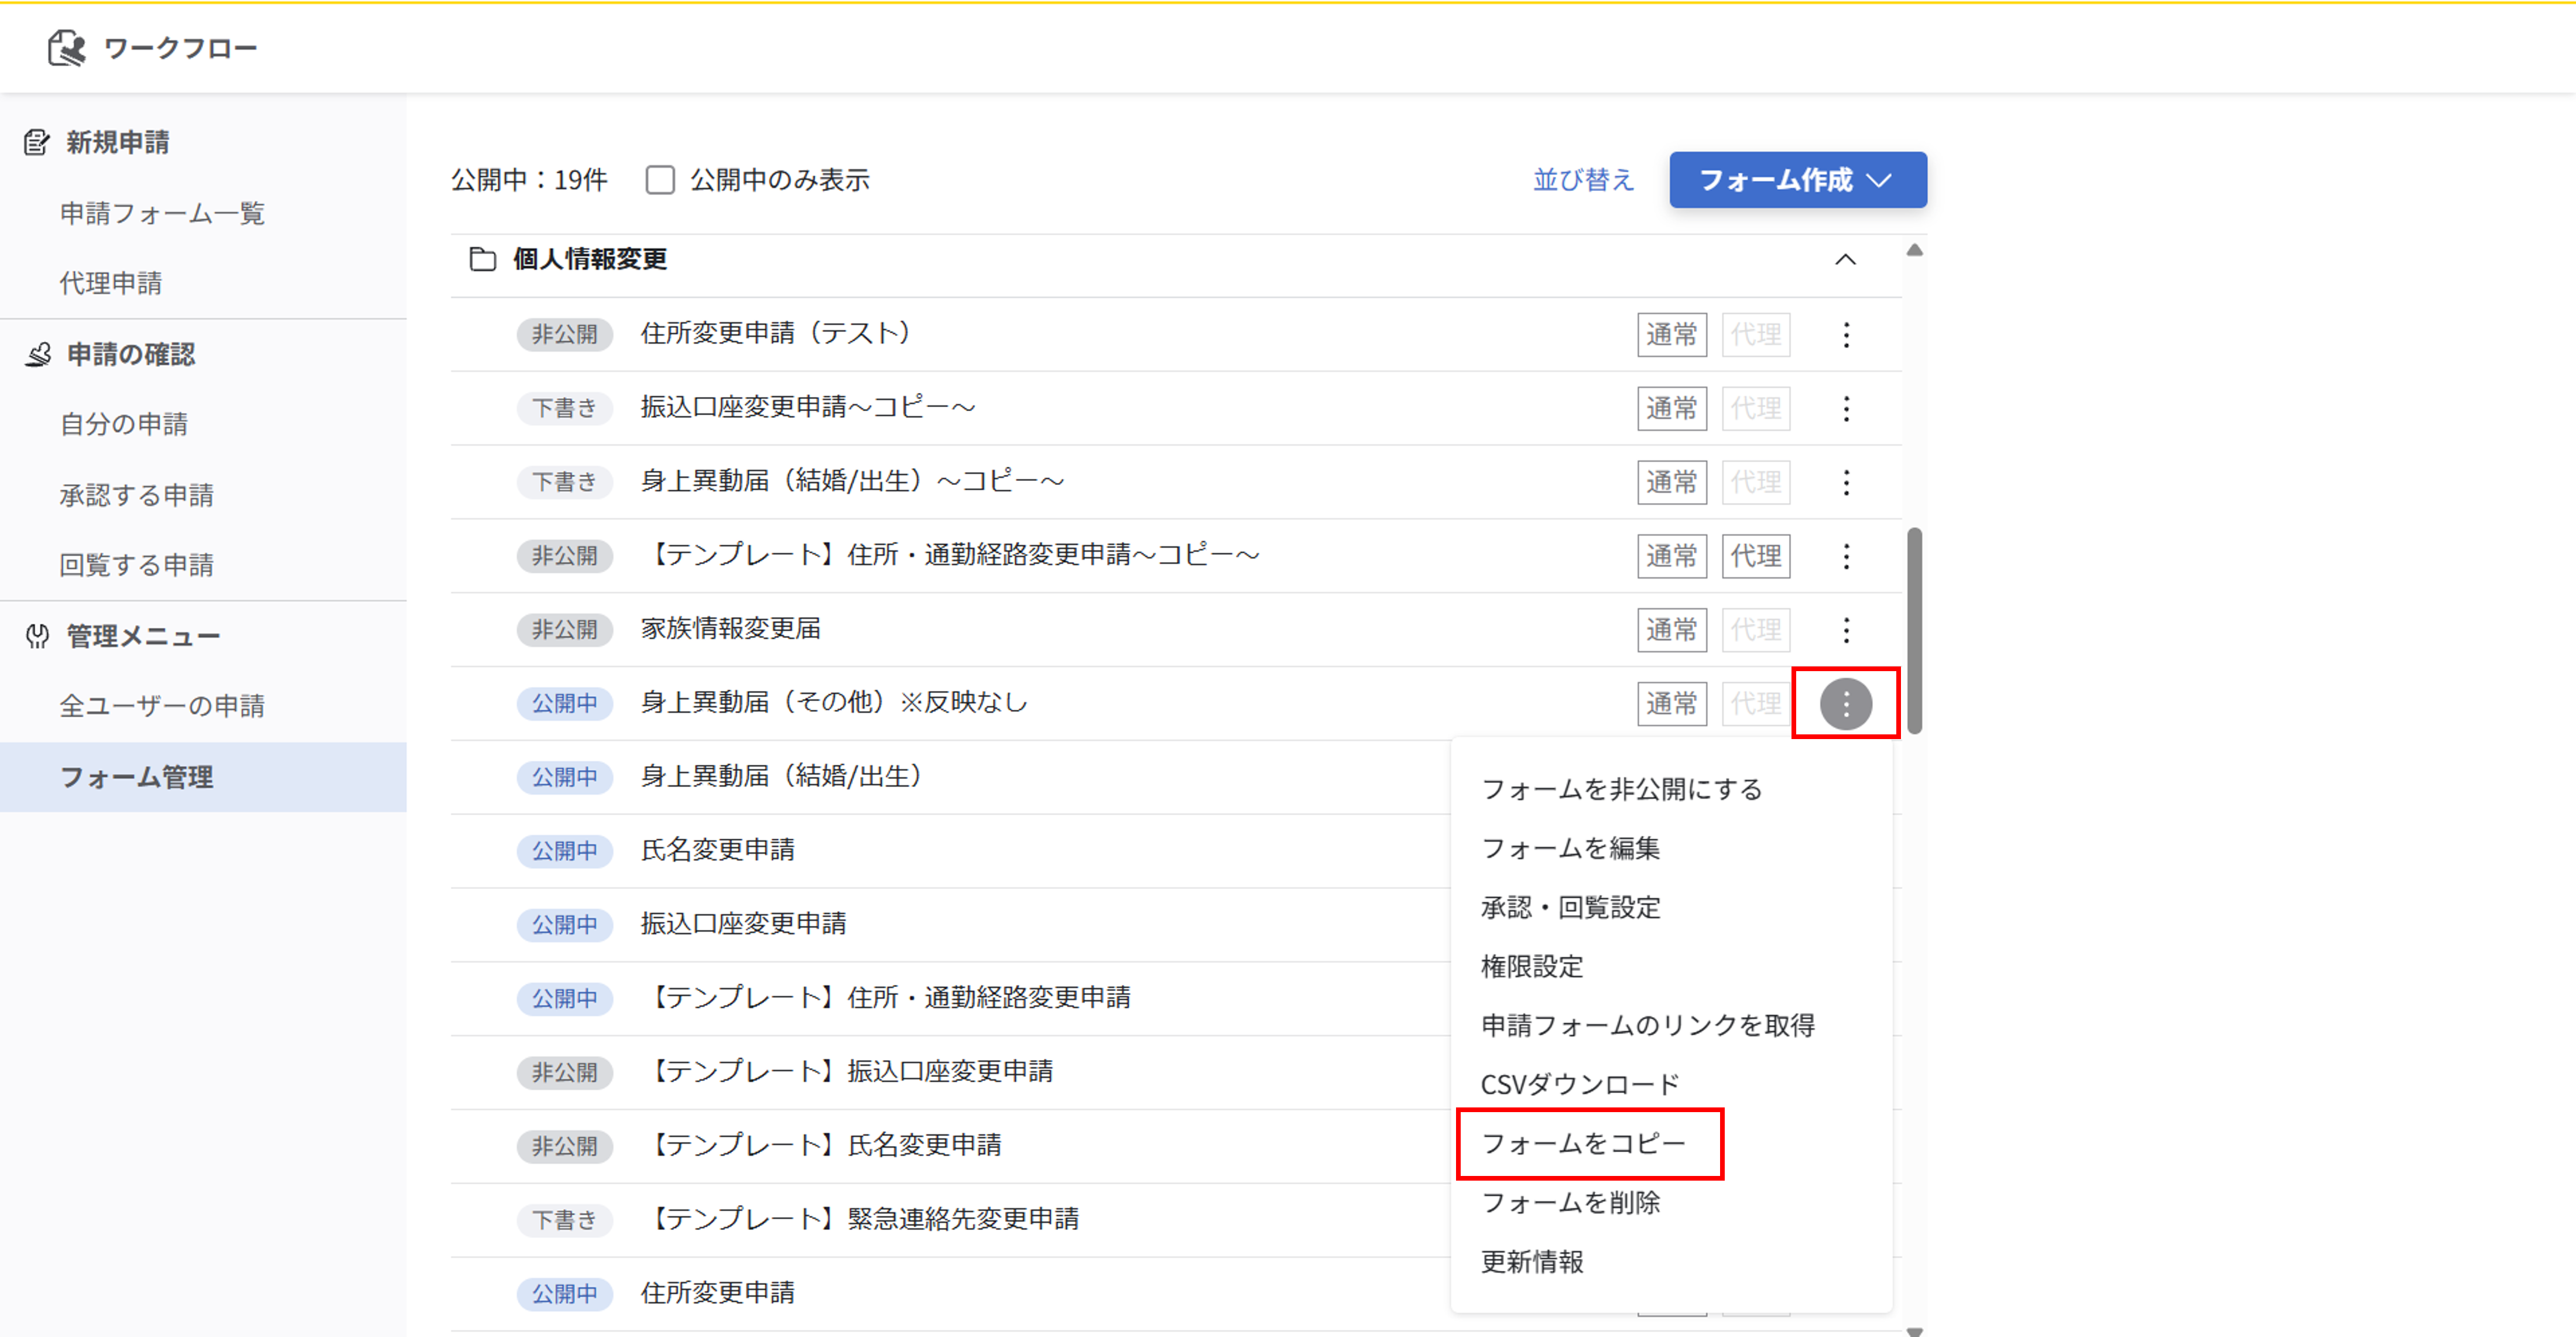The height and width of the screenshot is (1337, 2576).
Task: Click 公開中 badge on 氏名変更申請 row
Action: point(564,851)
